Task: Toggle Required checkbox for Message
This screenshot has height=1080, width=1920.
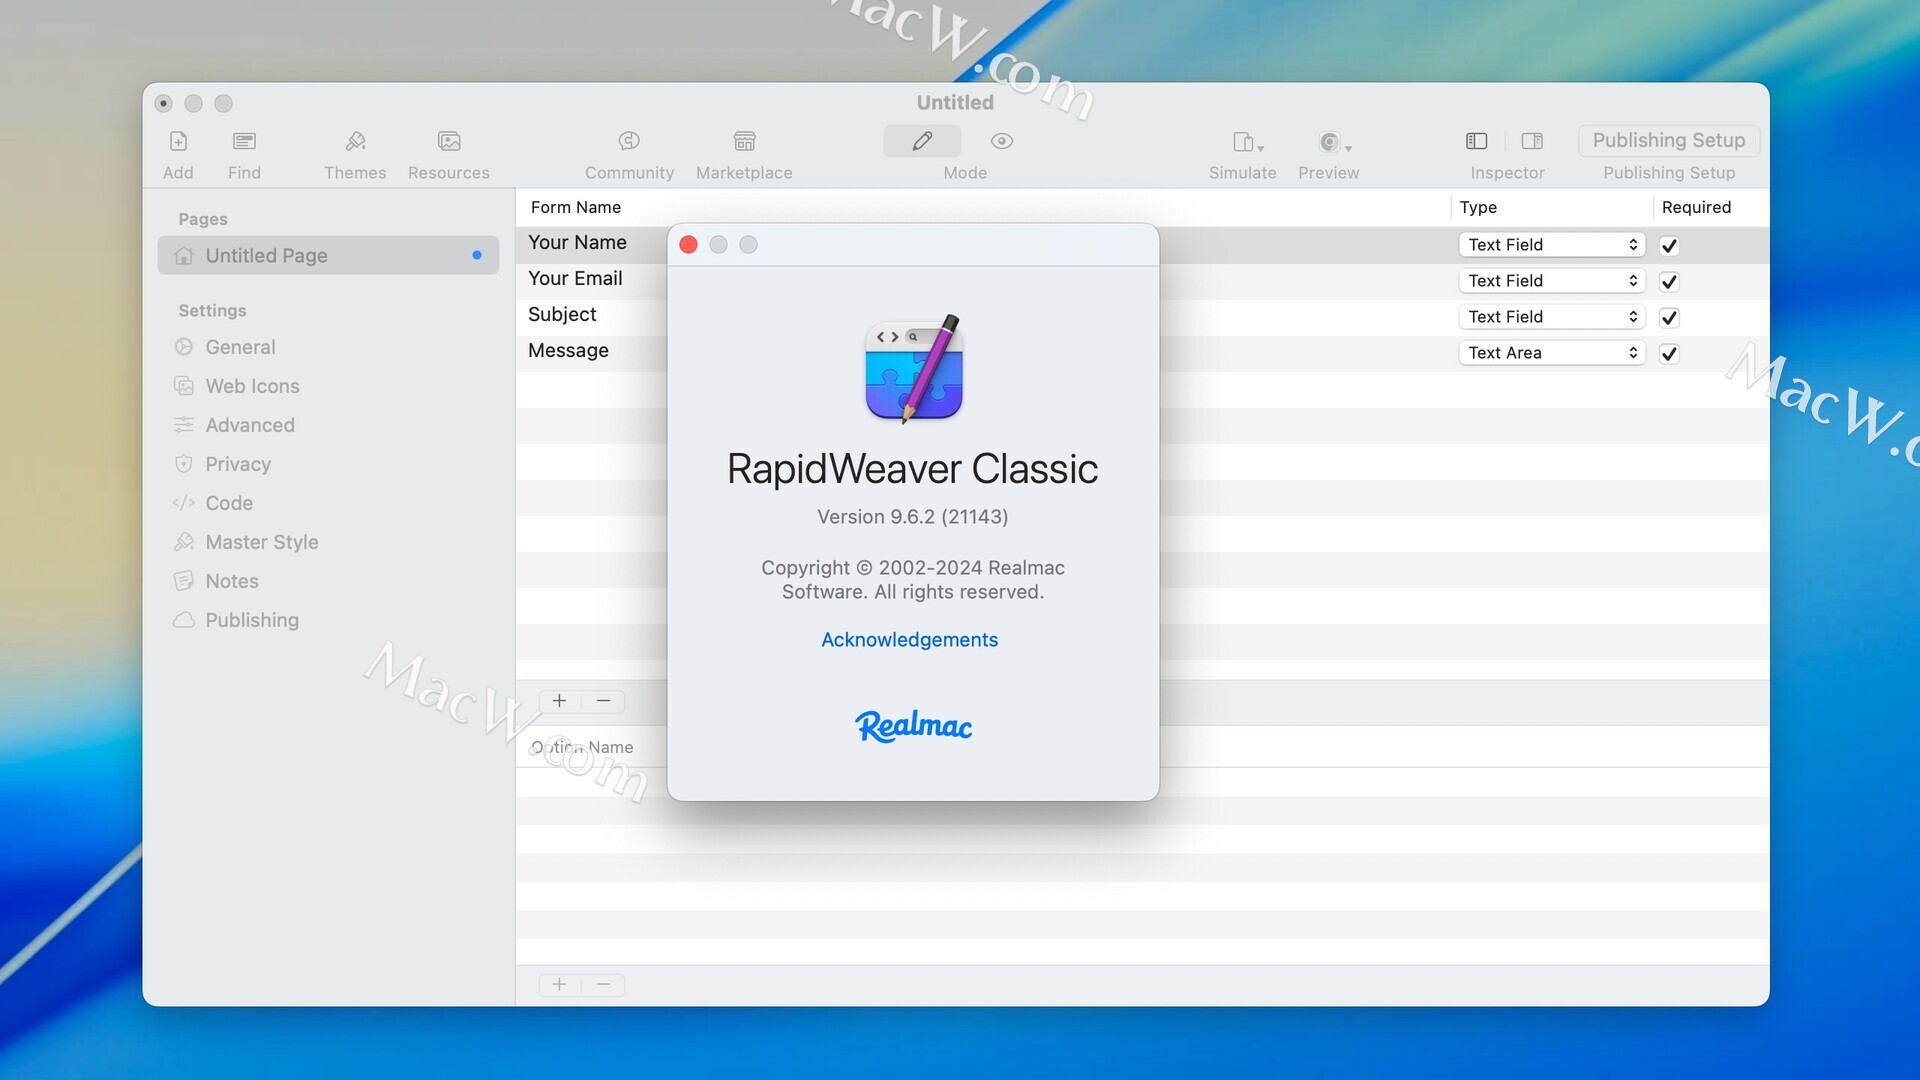Action: coord(1669,353)
